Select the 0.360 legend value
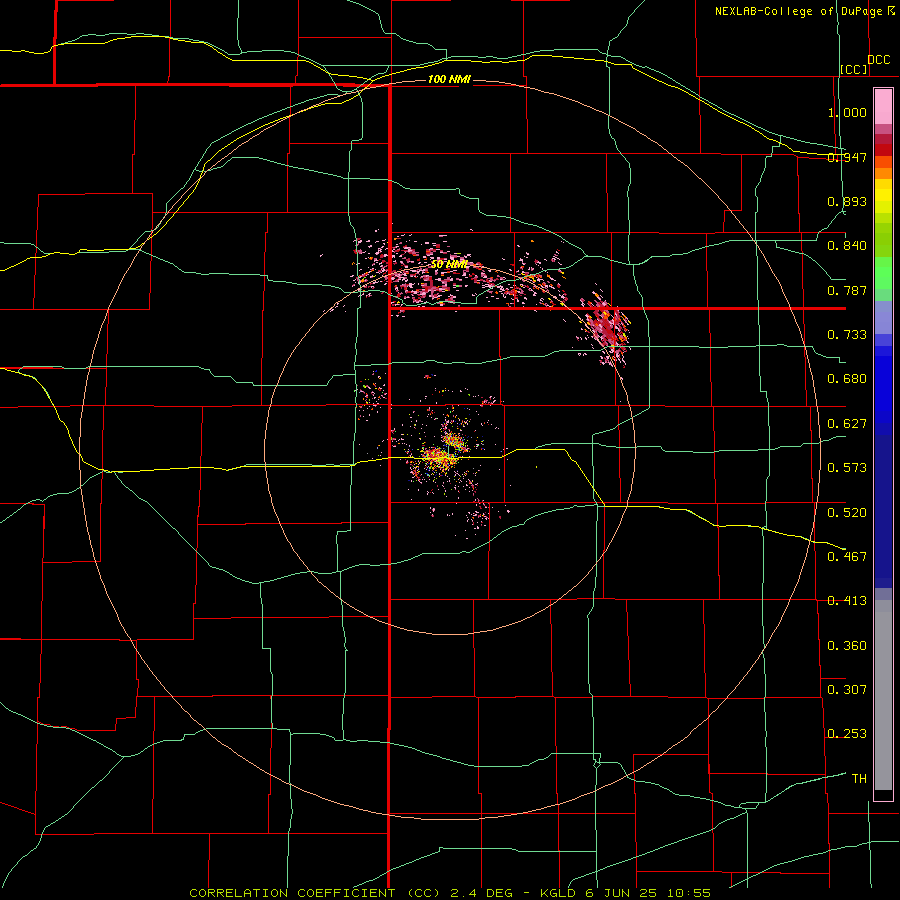The width and height of the screenshot is (900, 900). pos(847,646)
